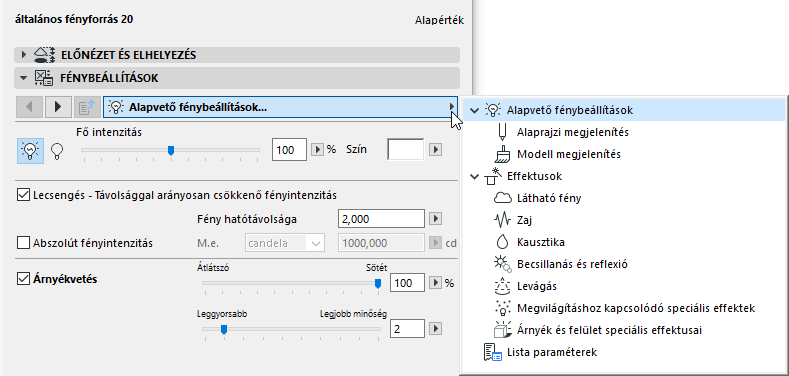Collapse the Effektusok tree group
The image size is (789, 376).
tap(474, 176)
